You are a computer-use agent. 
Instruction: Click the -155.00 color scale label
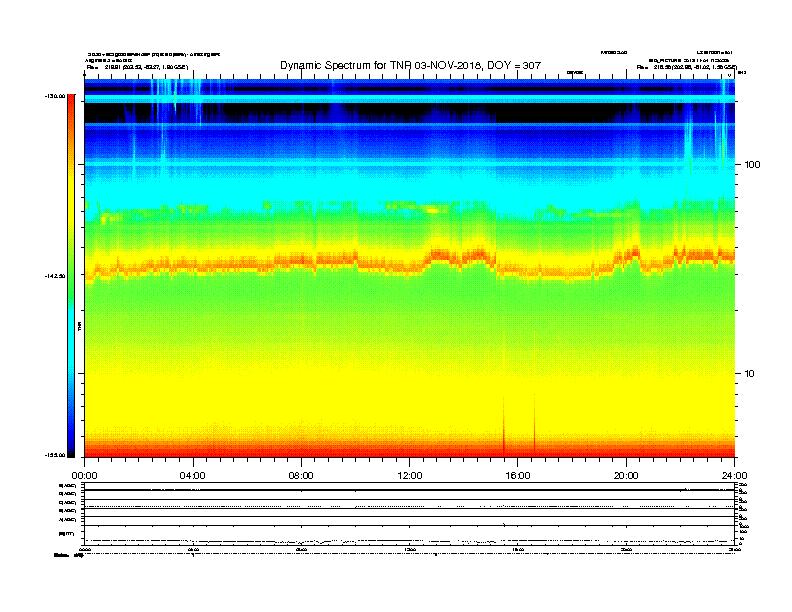point(55,455)
